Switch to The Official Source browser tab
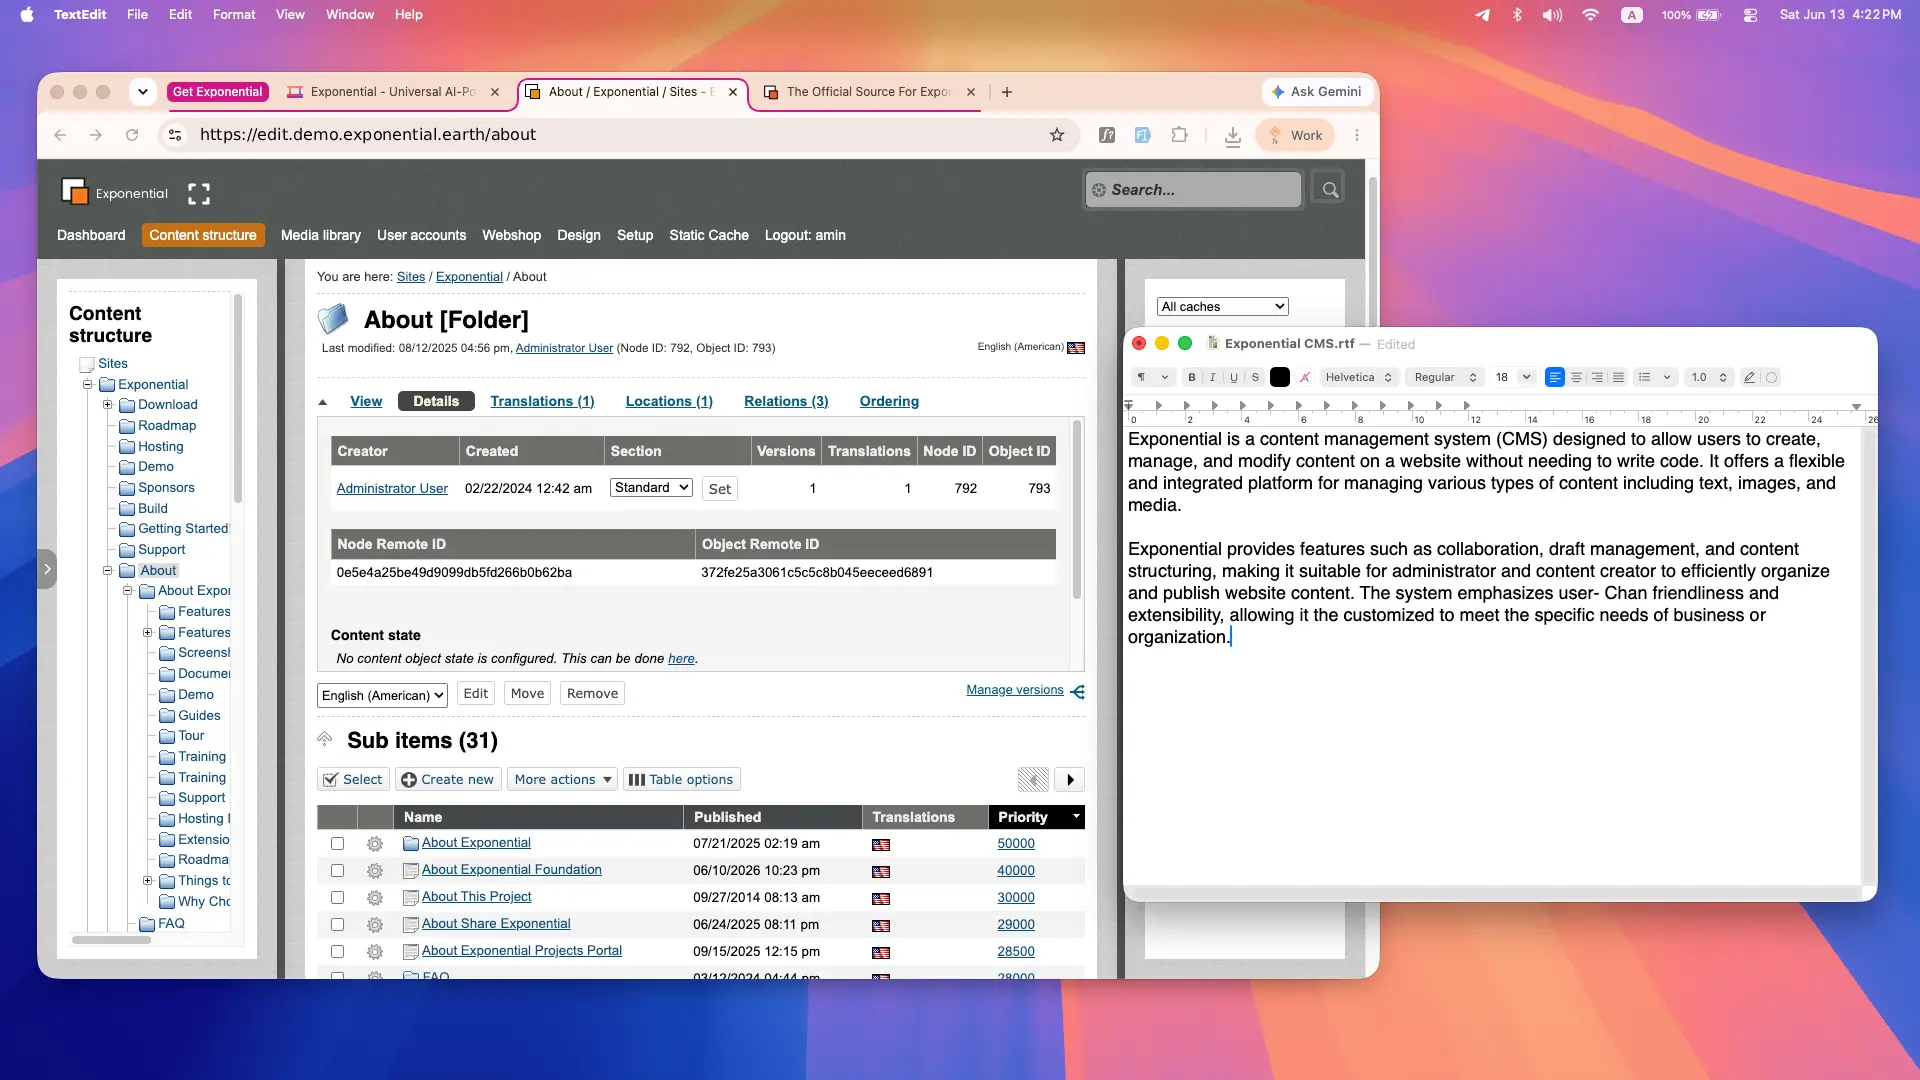The height and width of the screenshot is (1080, 1920). (x=869, y=92)
